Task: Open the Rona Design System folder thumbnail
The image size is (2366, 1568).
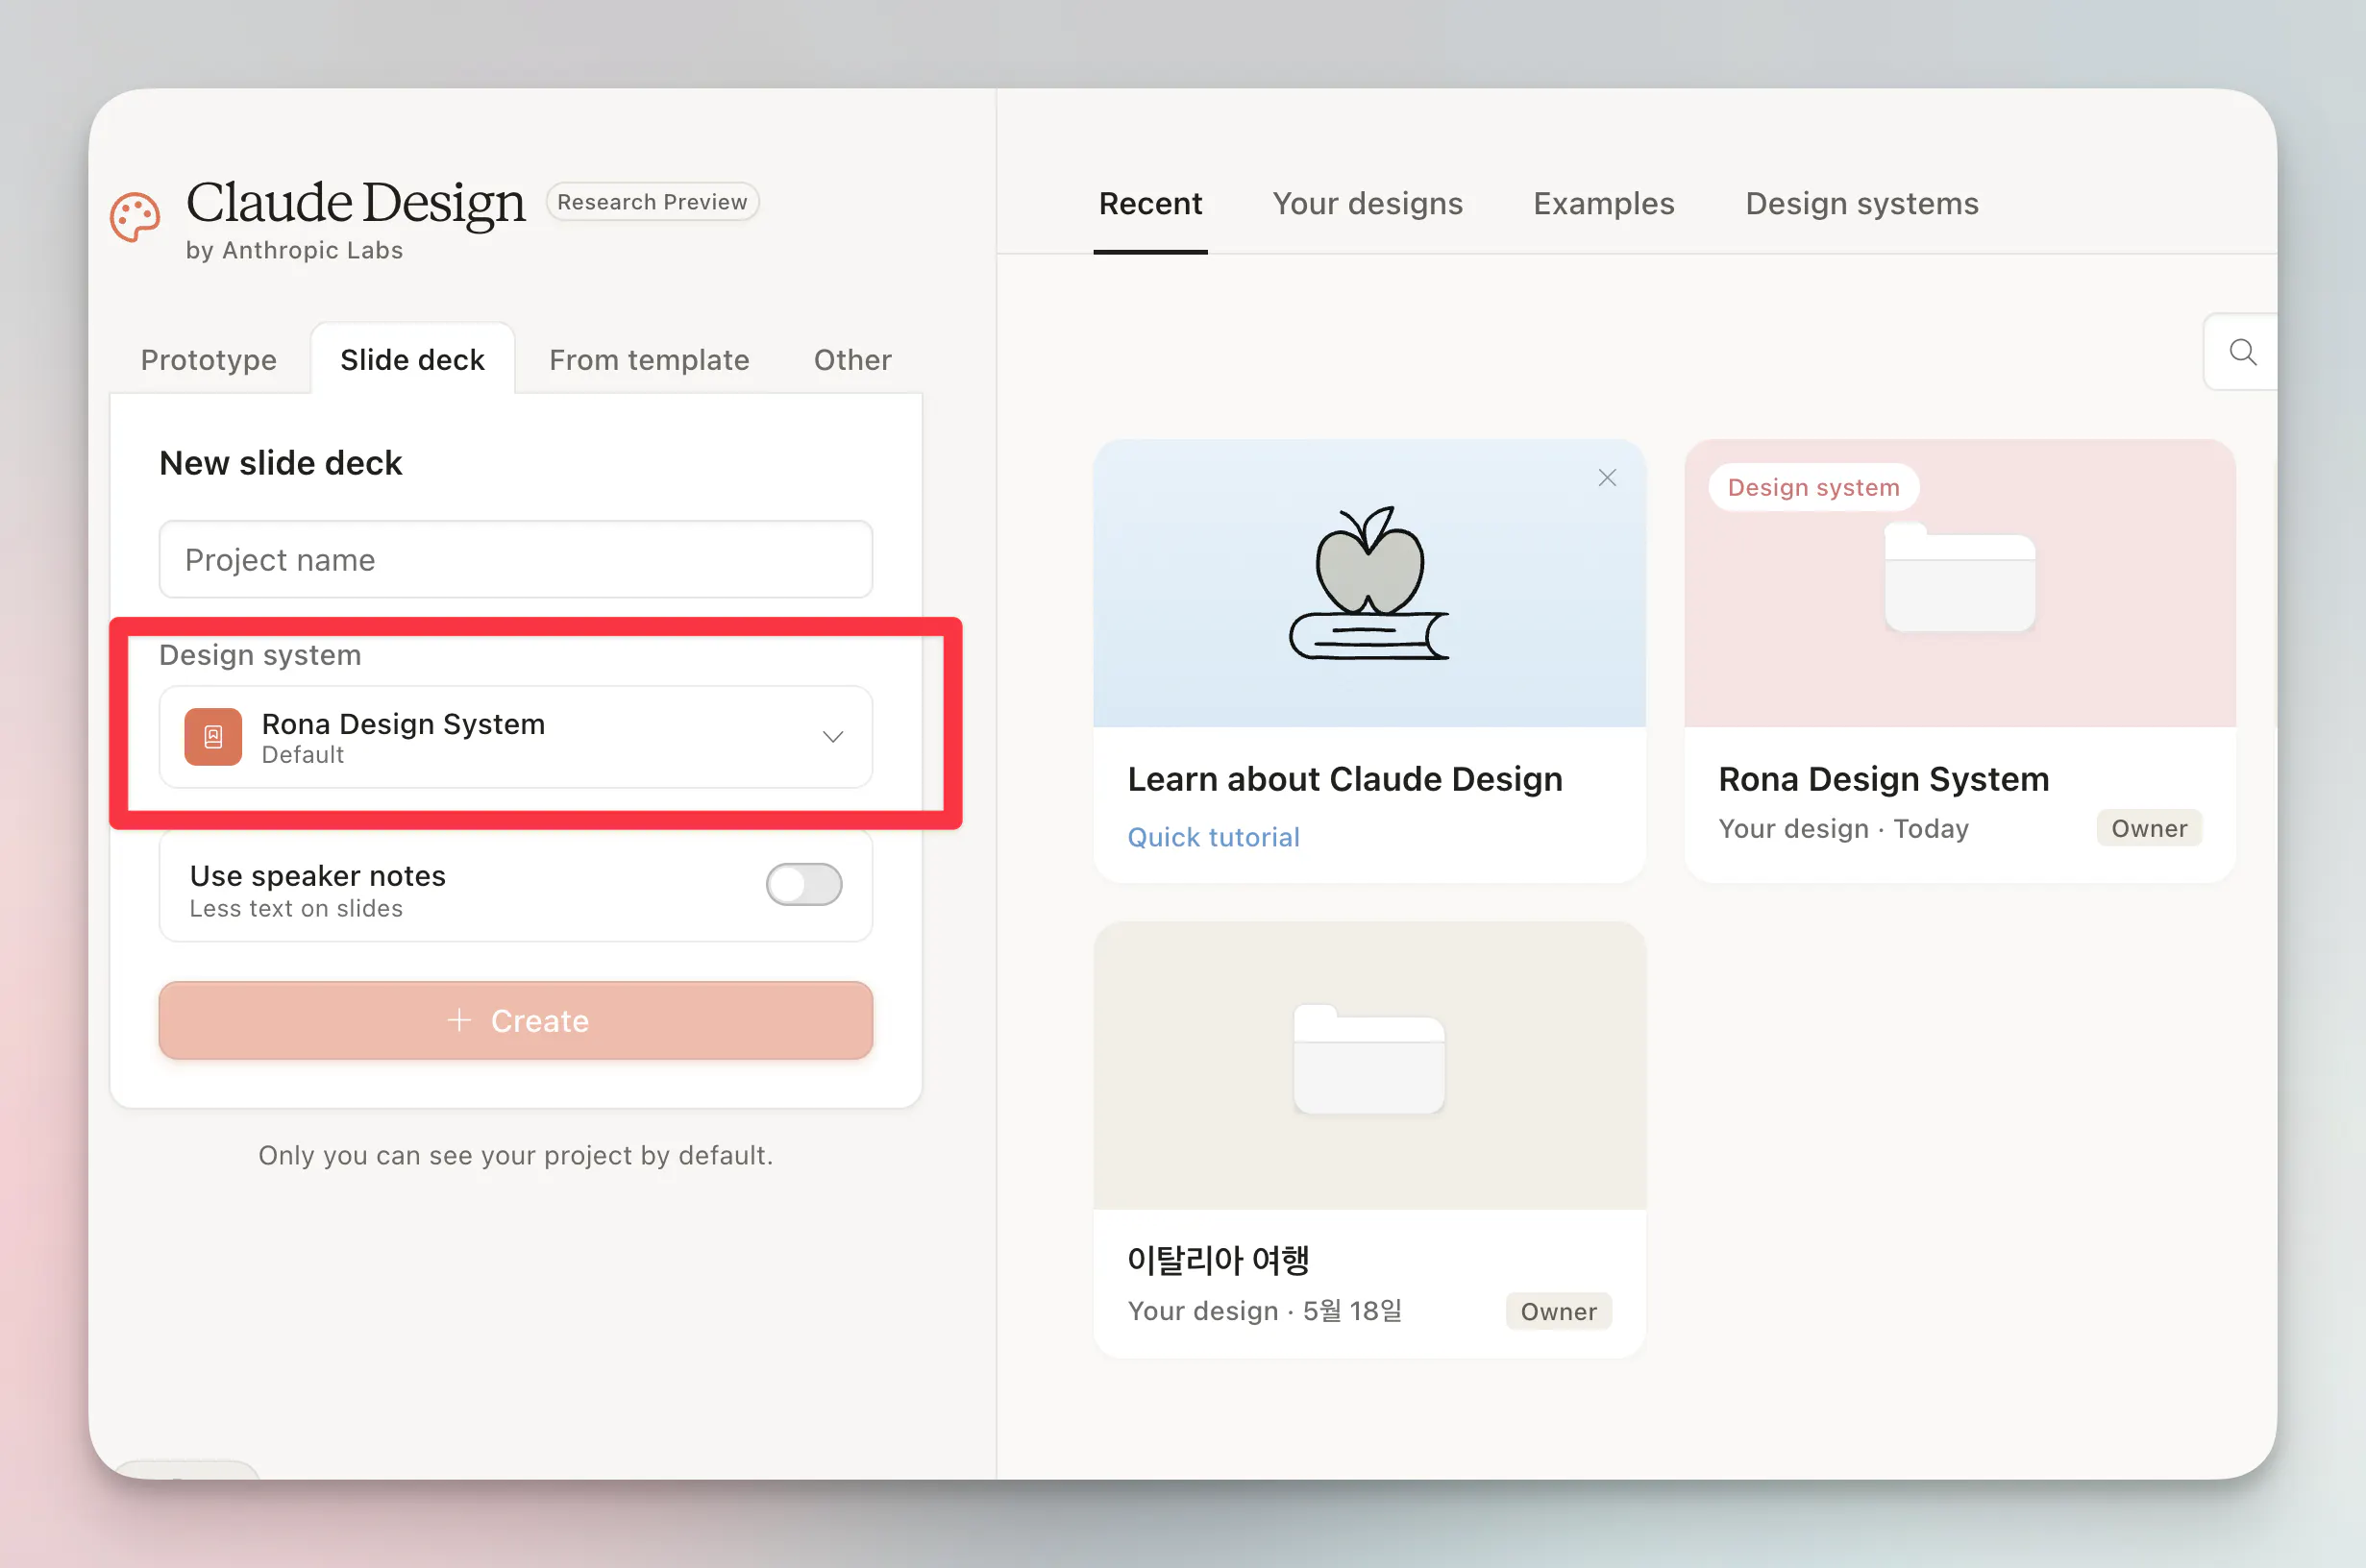Action: tap(1959, 577)
